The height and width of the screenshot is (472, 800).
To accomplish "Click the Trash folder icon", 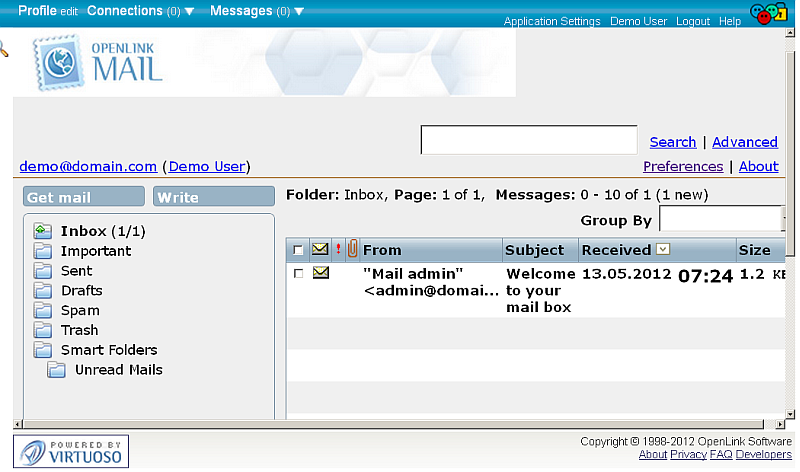I will point(43,331).
